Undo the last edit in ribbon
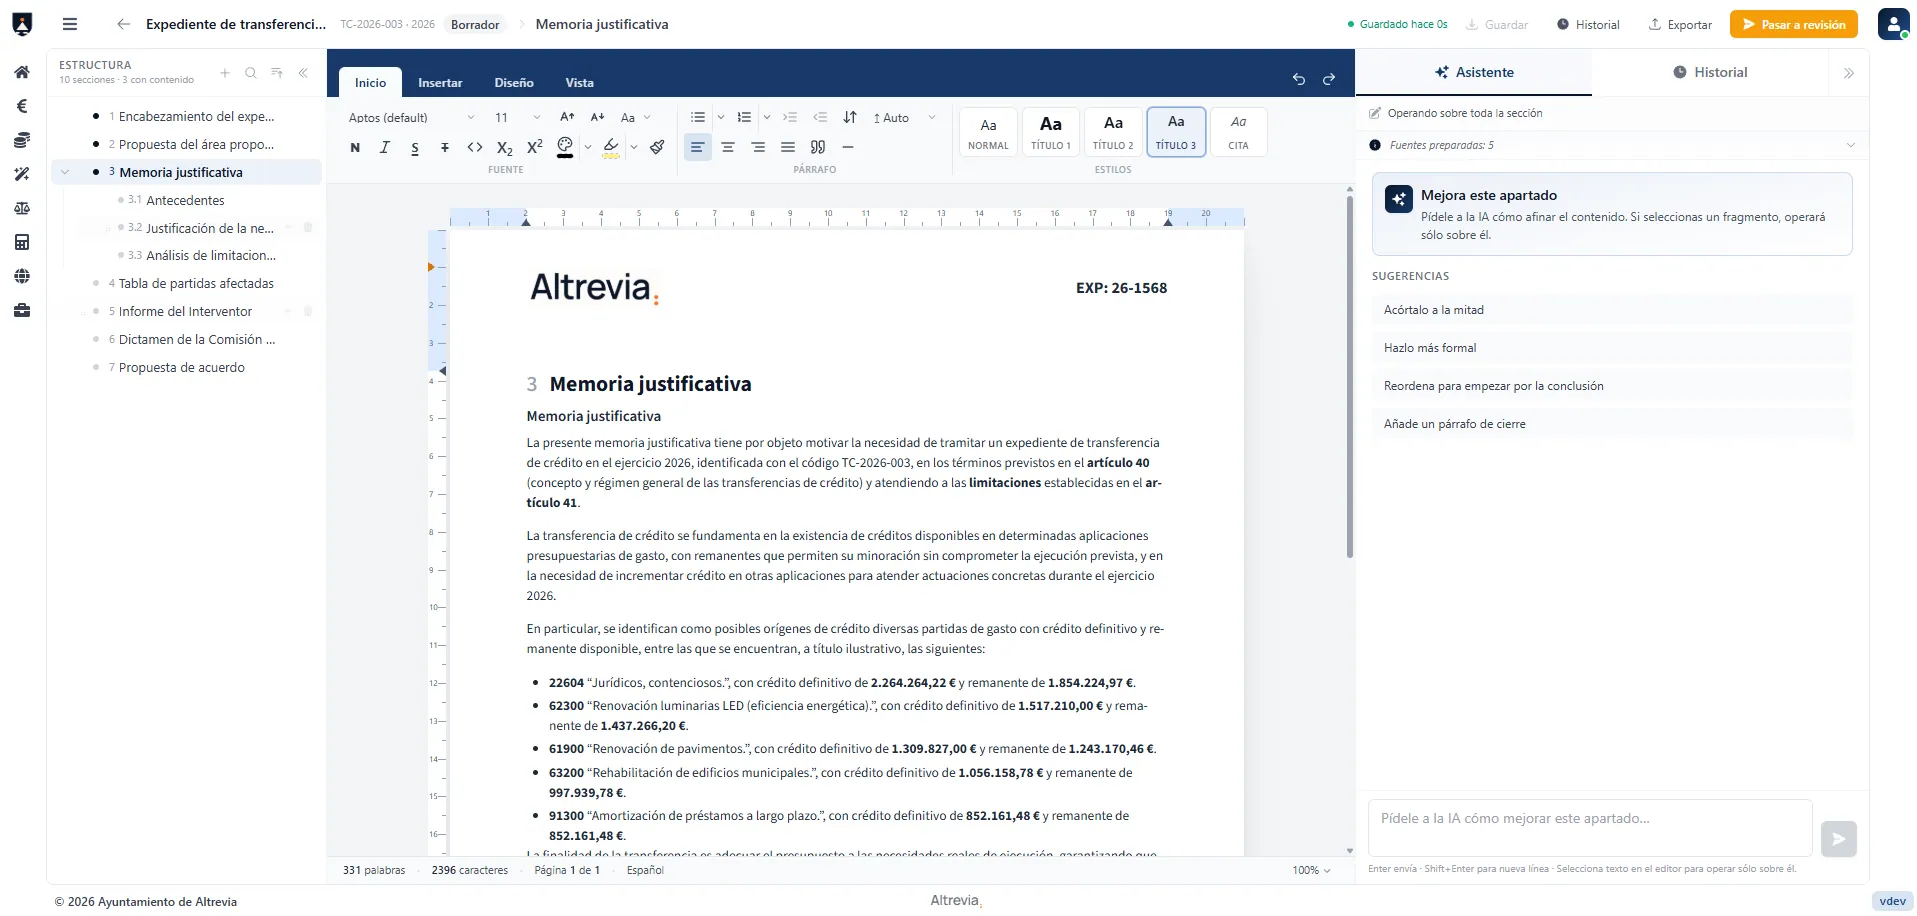 [x=1299, y=79]
